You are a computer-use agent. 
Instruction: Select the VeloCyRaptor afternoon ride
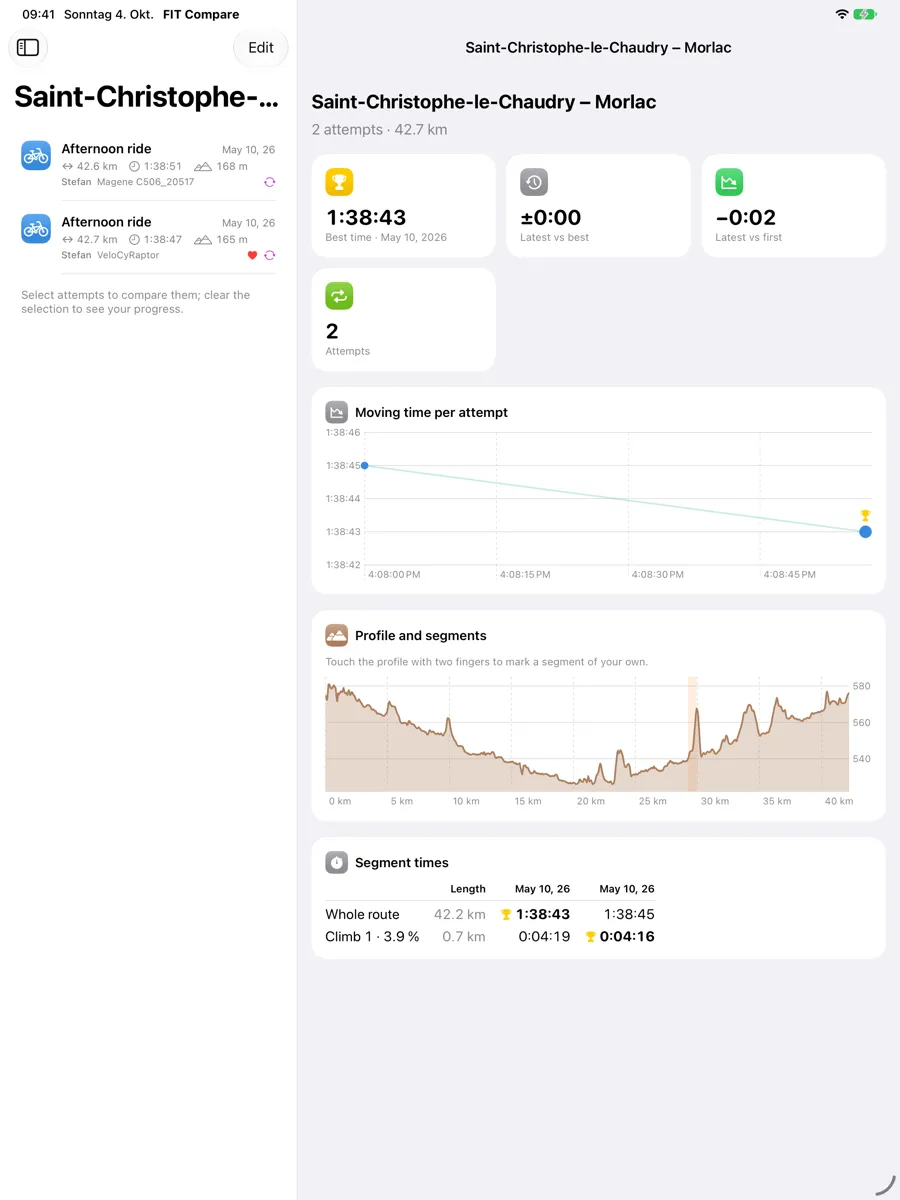(x=148, y=238)
